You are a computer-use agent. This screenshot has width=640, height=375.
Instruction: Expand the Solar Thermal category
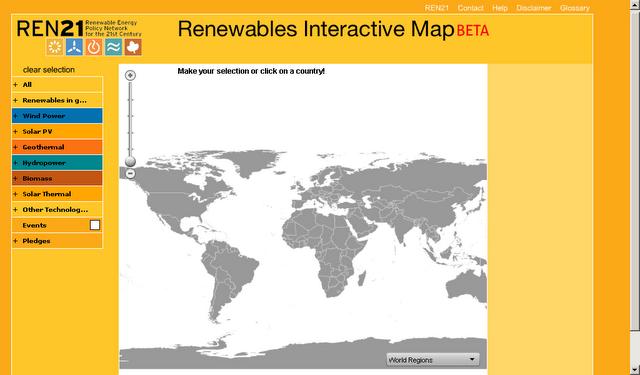(x=16, y=194)
